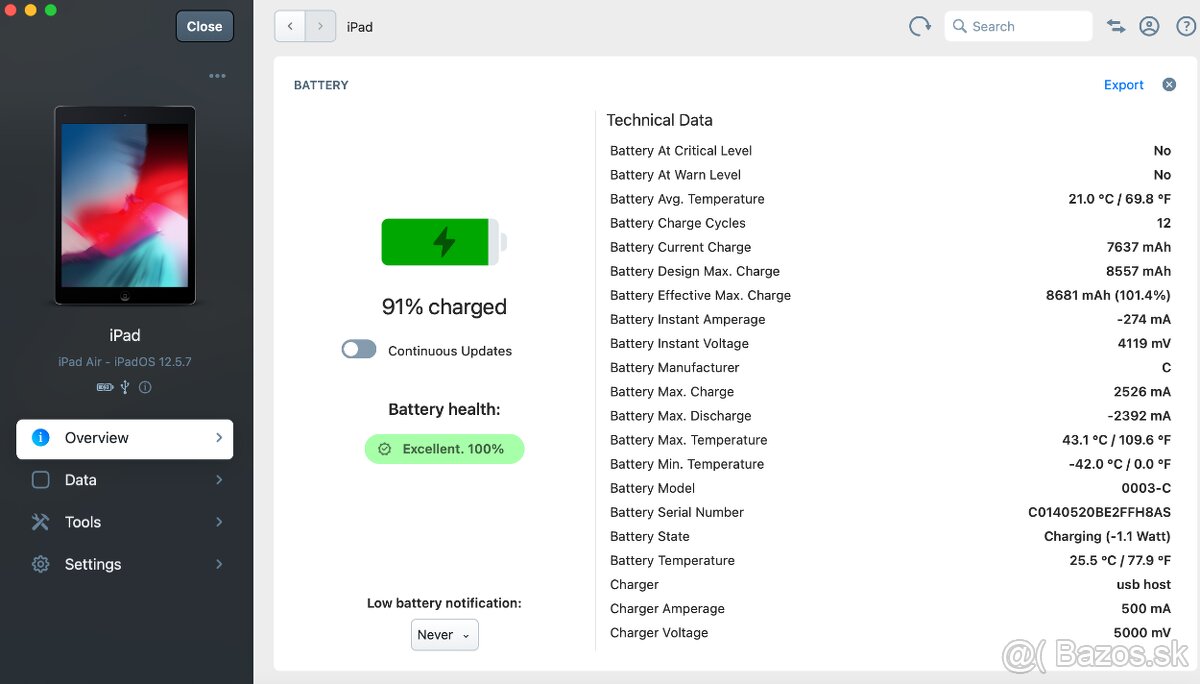Open the Low battery notification dropdown
1200x684 pixels.
click(444, 635)
